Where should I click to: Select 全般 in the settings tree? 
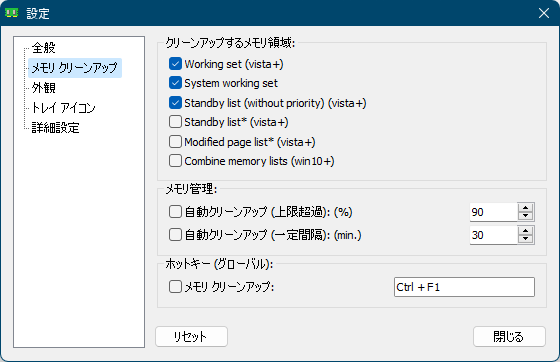[x=44, y=48]
